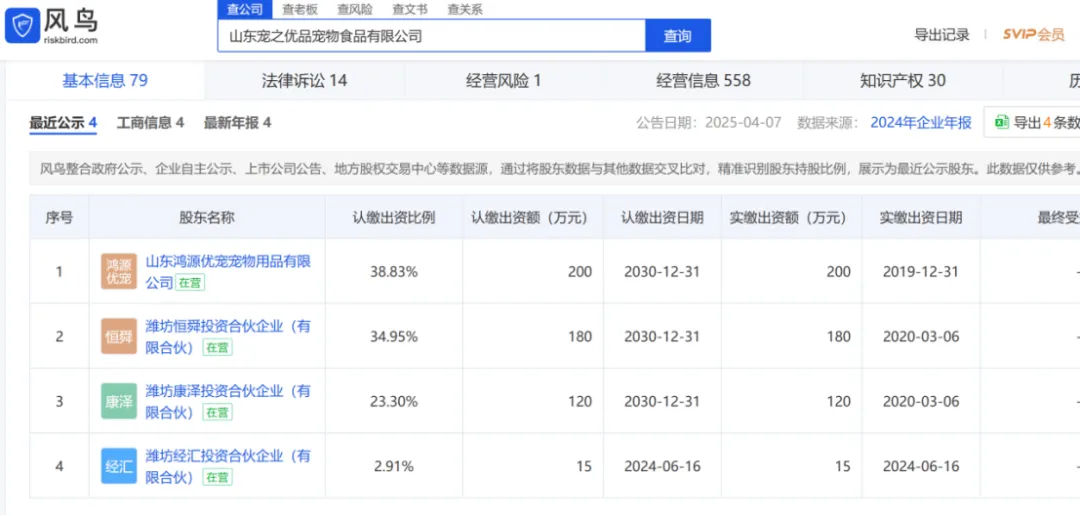Image resolution: width=1080 pixels, height=516 pixels.
Task: Click the 经汇 shareholder logo thumbnail
Action: click(x=118, y=466)
